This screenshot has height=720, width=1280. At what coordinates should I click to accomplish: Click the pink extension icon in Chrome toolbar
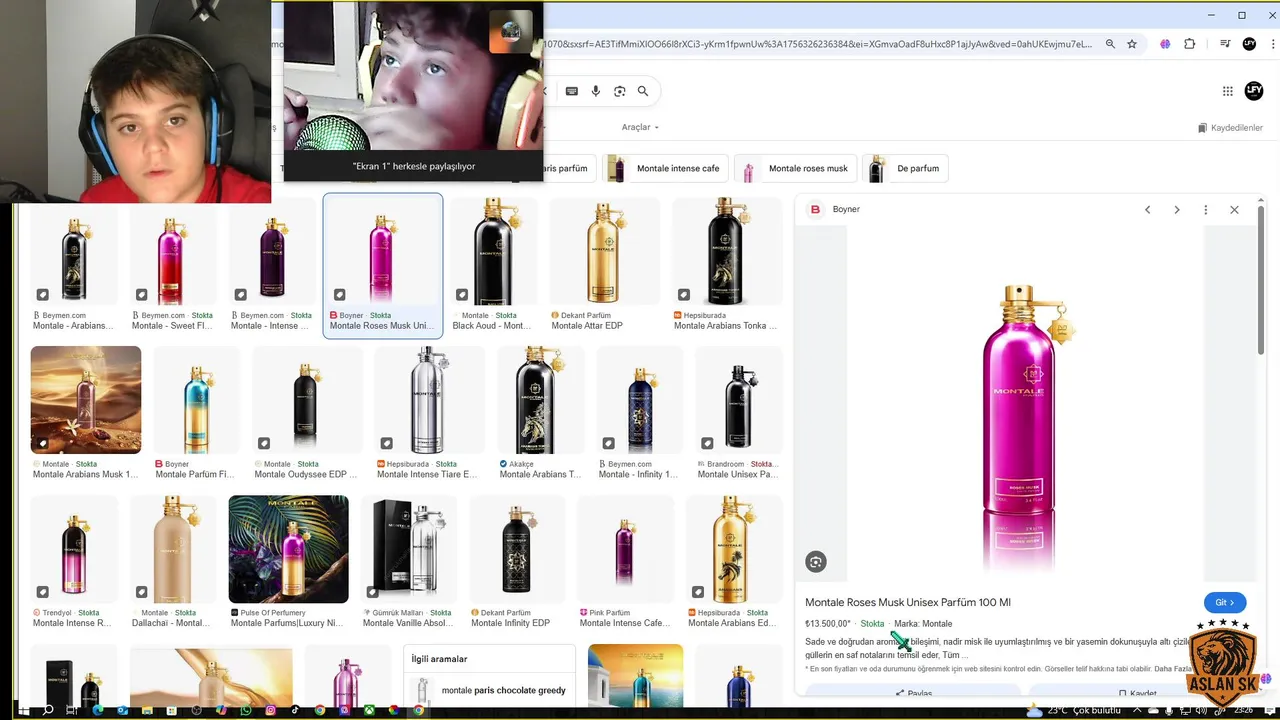coord(1165,44)
